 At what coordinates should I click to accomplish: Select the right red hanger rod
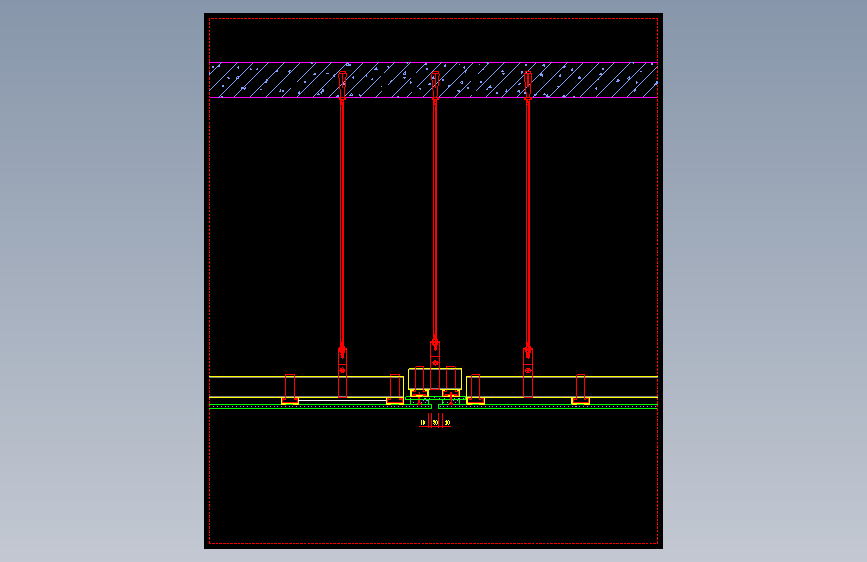point(528,224)
